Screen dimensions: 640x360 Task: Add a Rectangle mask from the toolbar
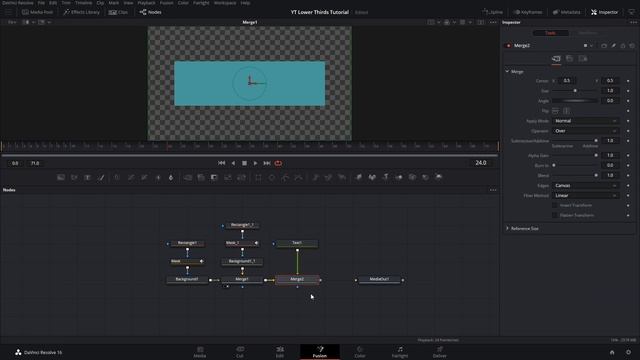coord(258,177)
